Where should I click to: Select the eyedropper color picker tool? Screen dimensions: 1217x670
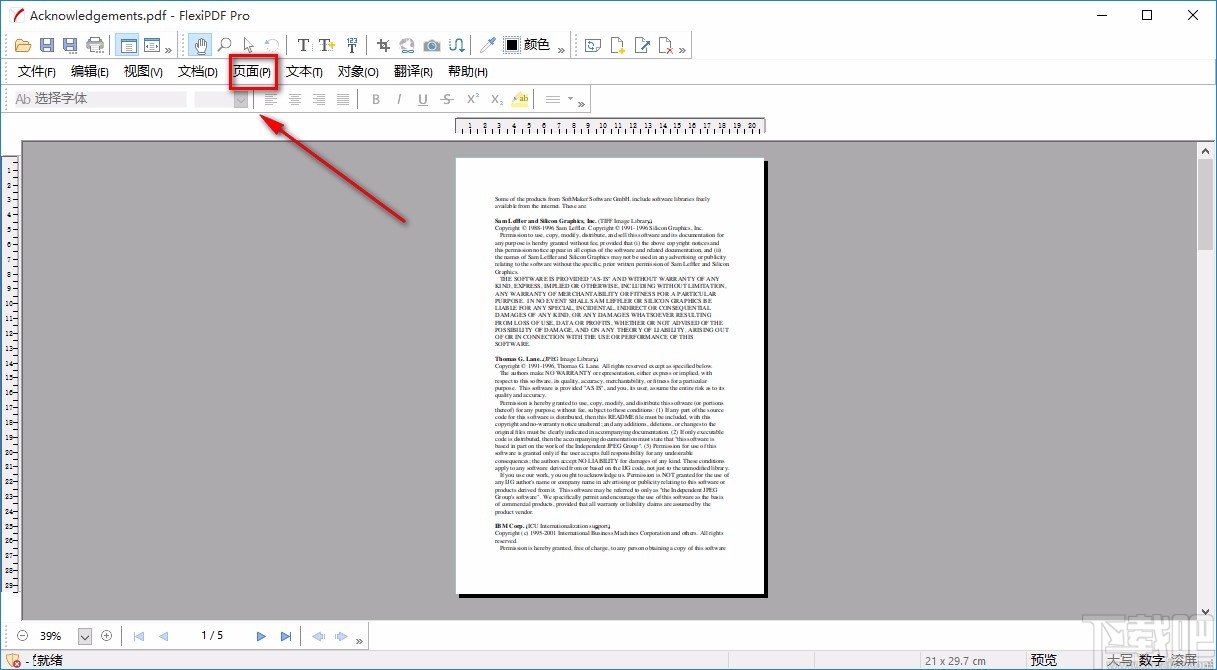point(487,45)
